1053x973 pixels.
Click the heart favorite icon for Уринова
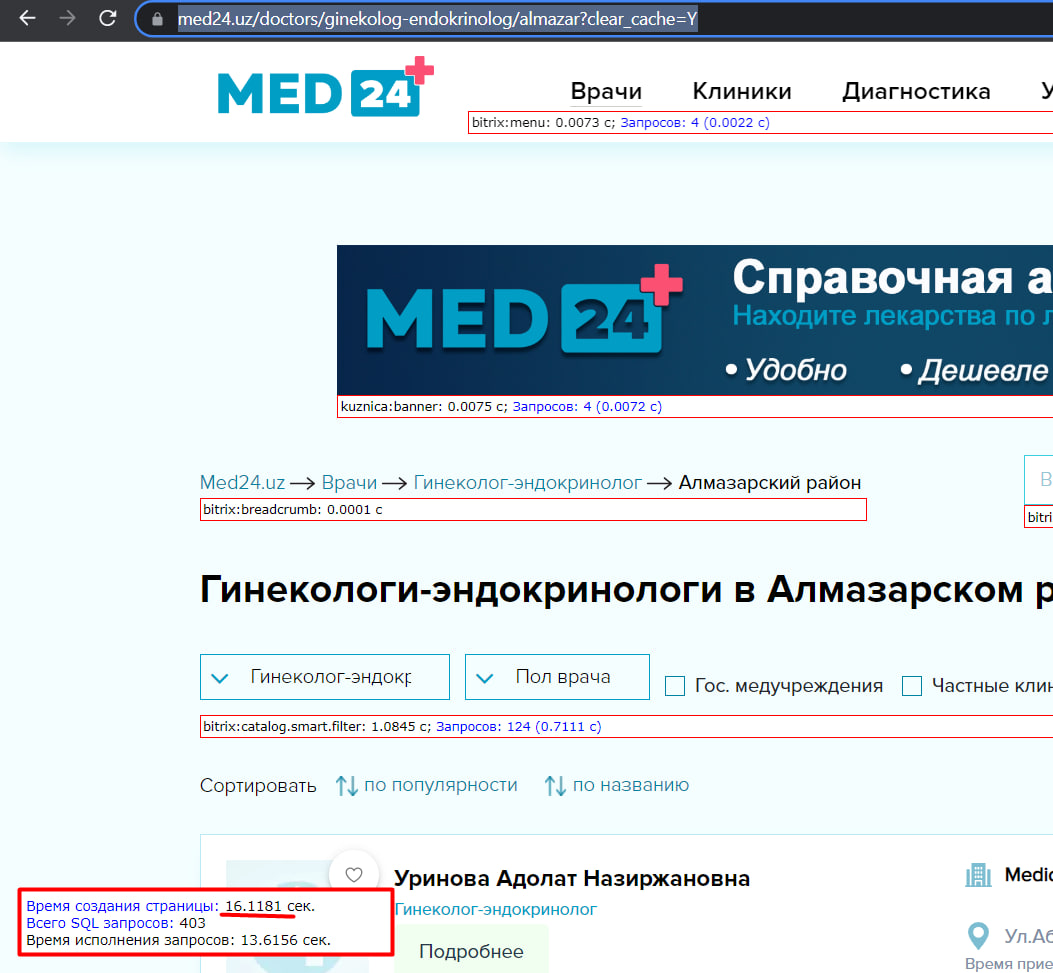354,874
